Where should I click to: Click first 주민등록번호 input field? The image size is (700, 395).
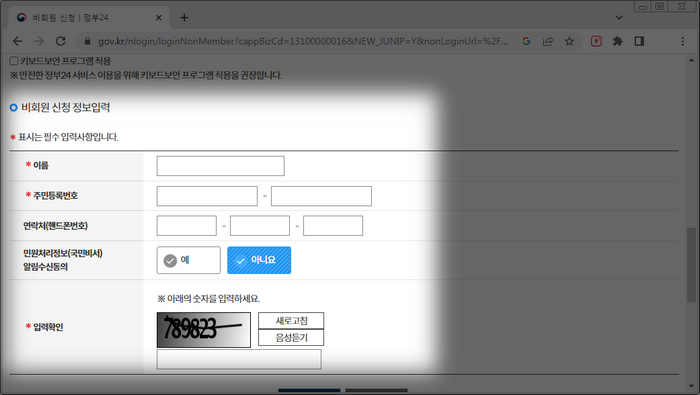[x=207, y=196]
